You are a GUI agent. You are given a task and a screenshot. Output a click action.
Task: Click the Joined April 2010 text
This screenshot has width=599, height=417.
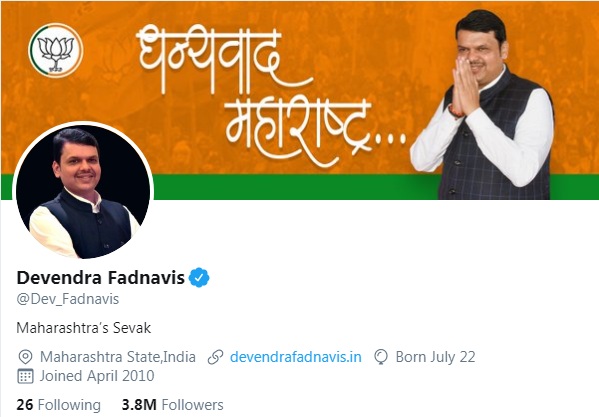coord(97,376)
